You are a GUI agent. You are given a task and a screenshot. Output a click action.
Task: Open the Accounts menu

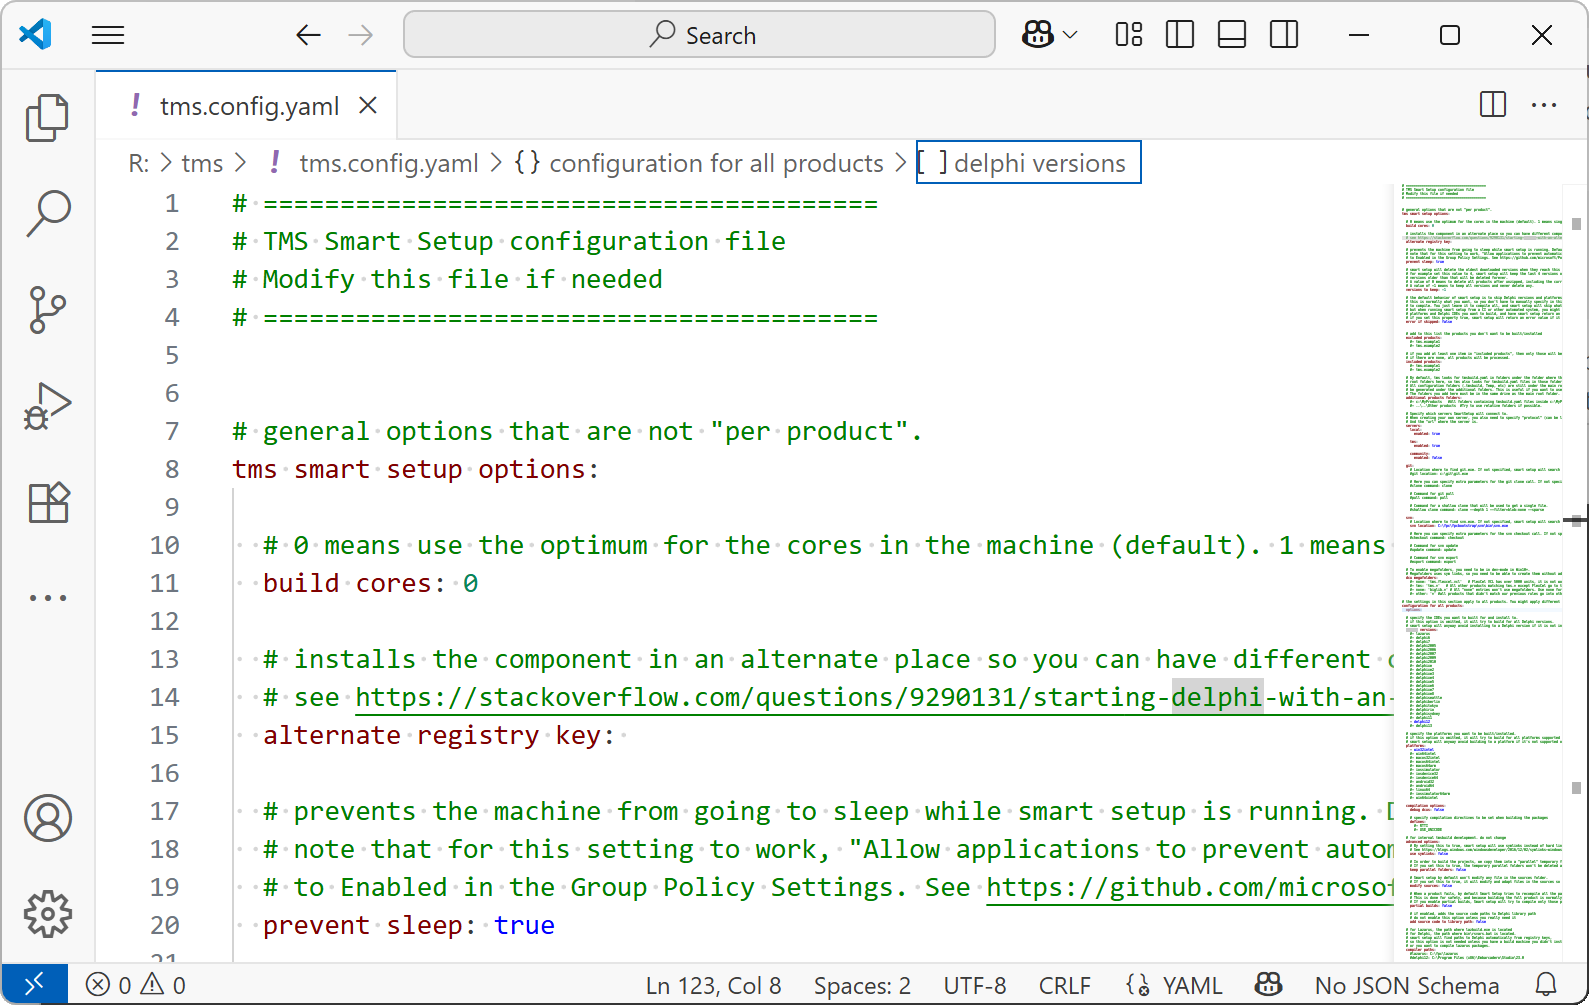pos(47,819)
